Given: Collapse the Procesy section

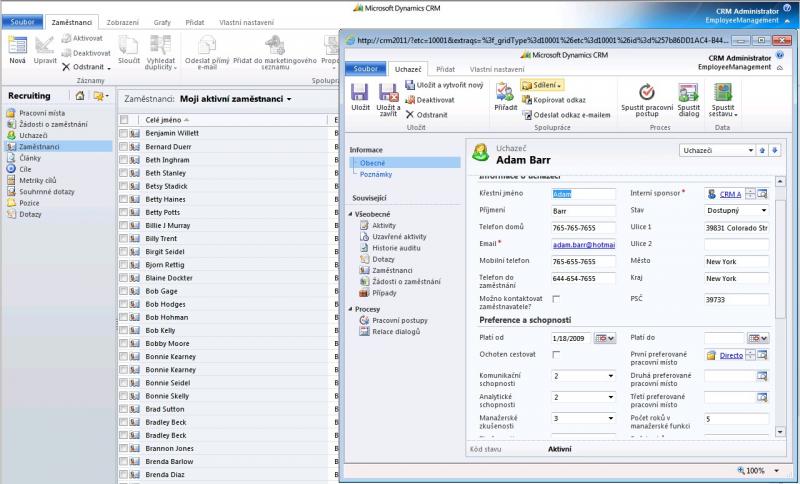Looking at the screenshot, I should click(351, 309).
